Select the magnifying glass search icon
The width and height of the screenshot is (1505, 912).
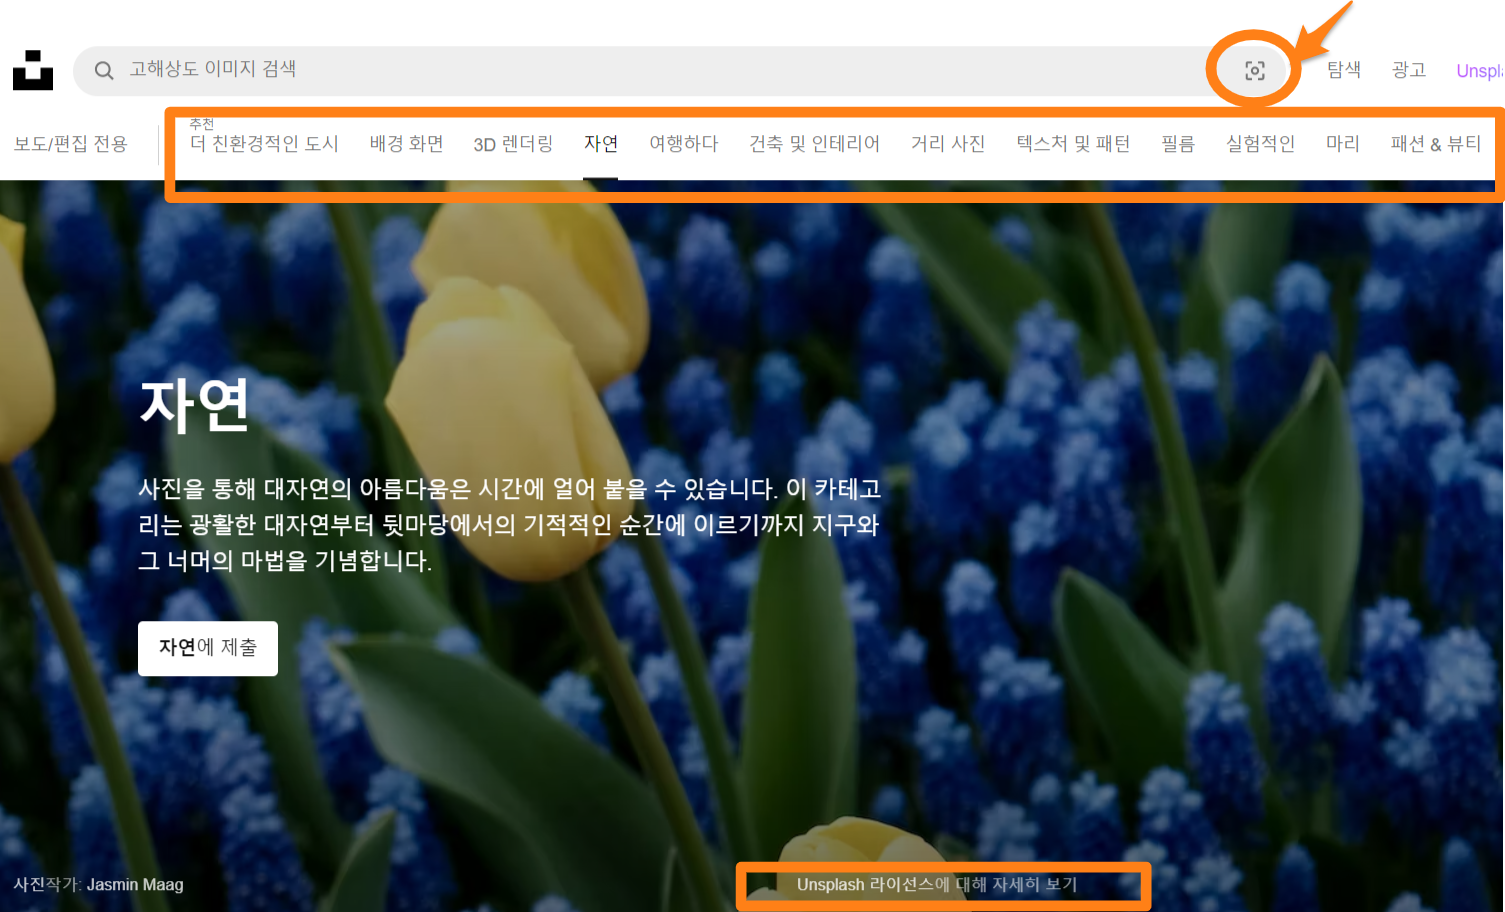pyautogui.click(x=104, y=70)
